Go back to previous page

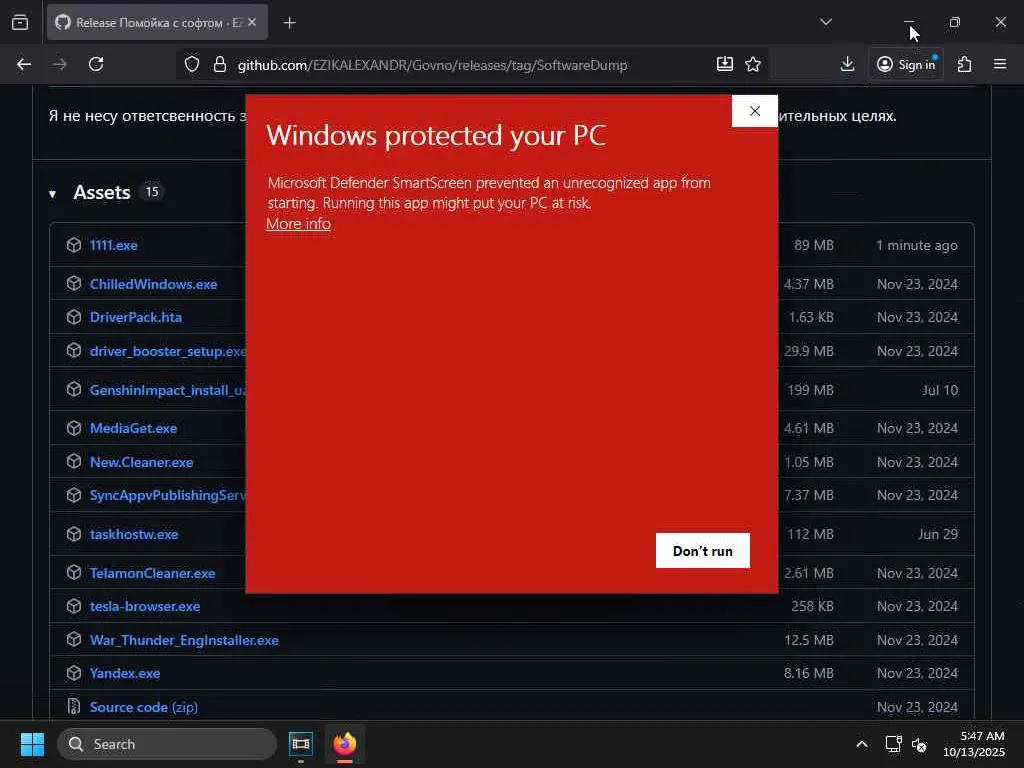tap(24, 64)
